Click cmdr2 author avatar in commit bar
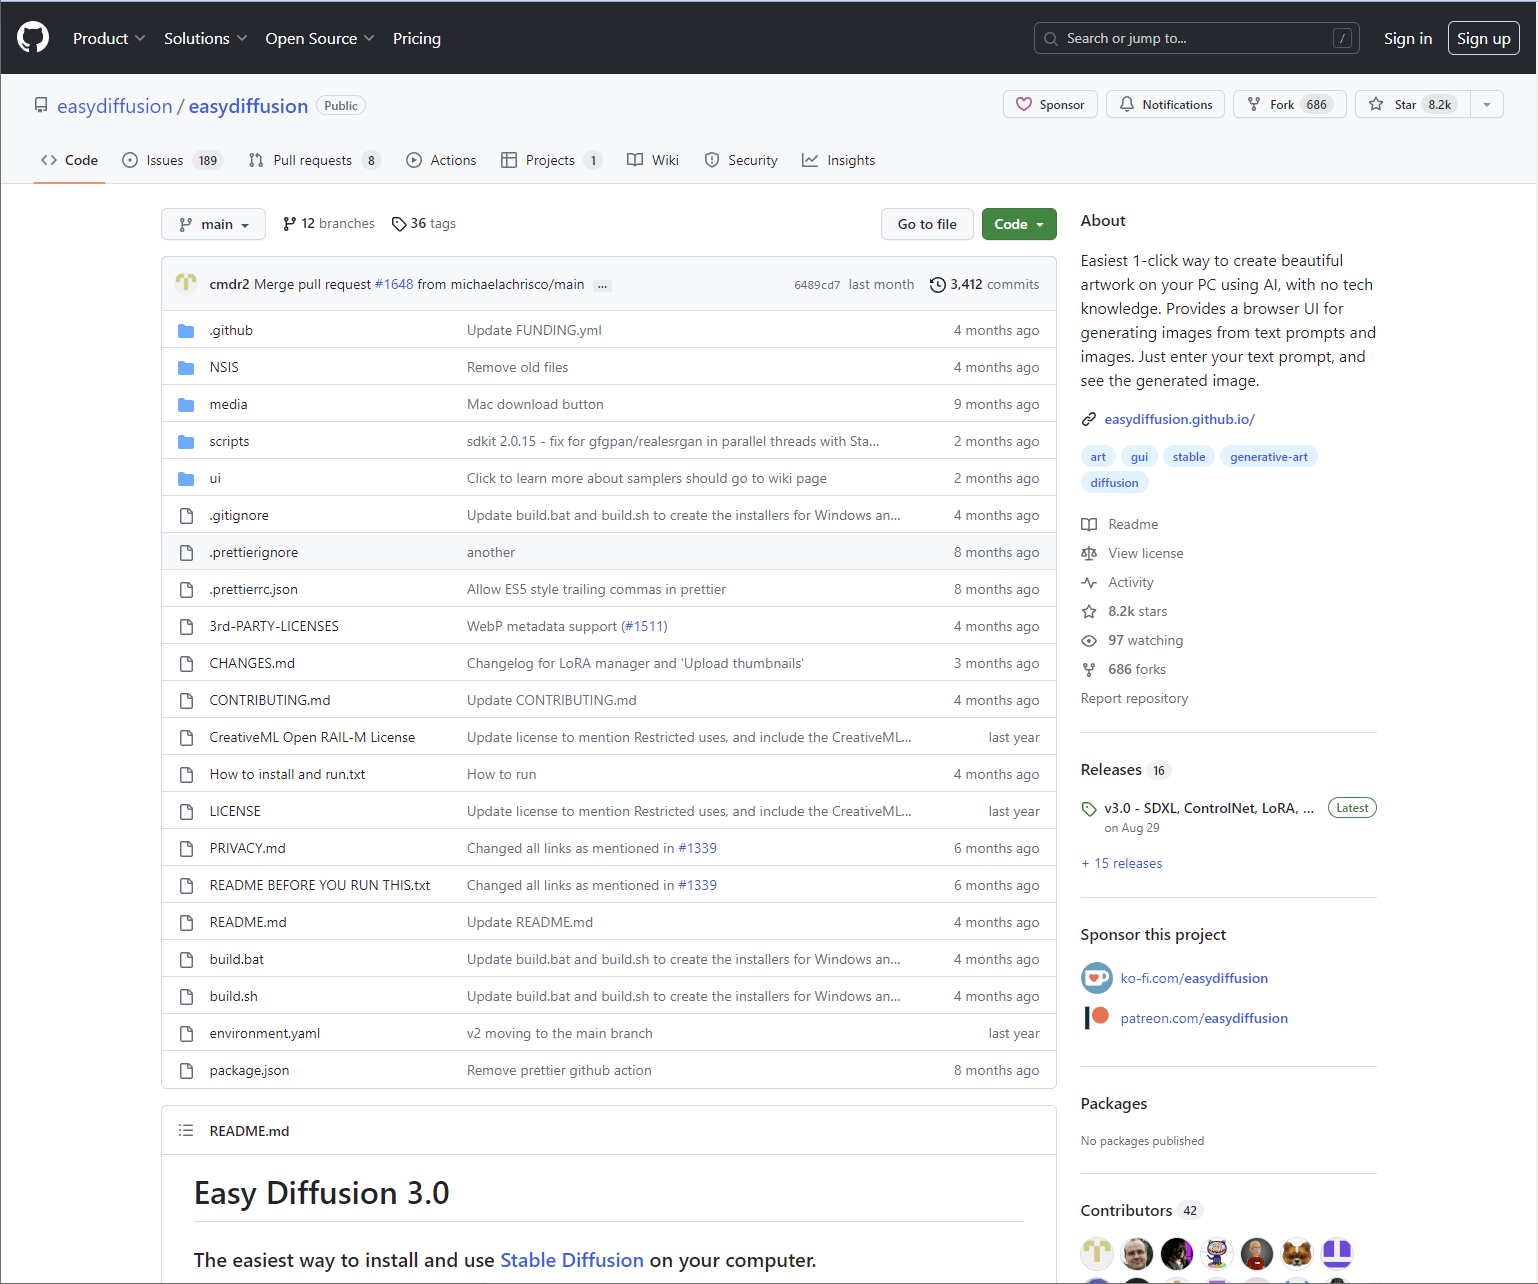 (x=186, y=284)
